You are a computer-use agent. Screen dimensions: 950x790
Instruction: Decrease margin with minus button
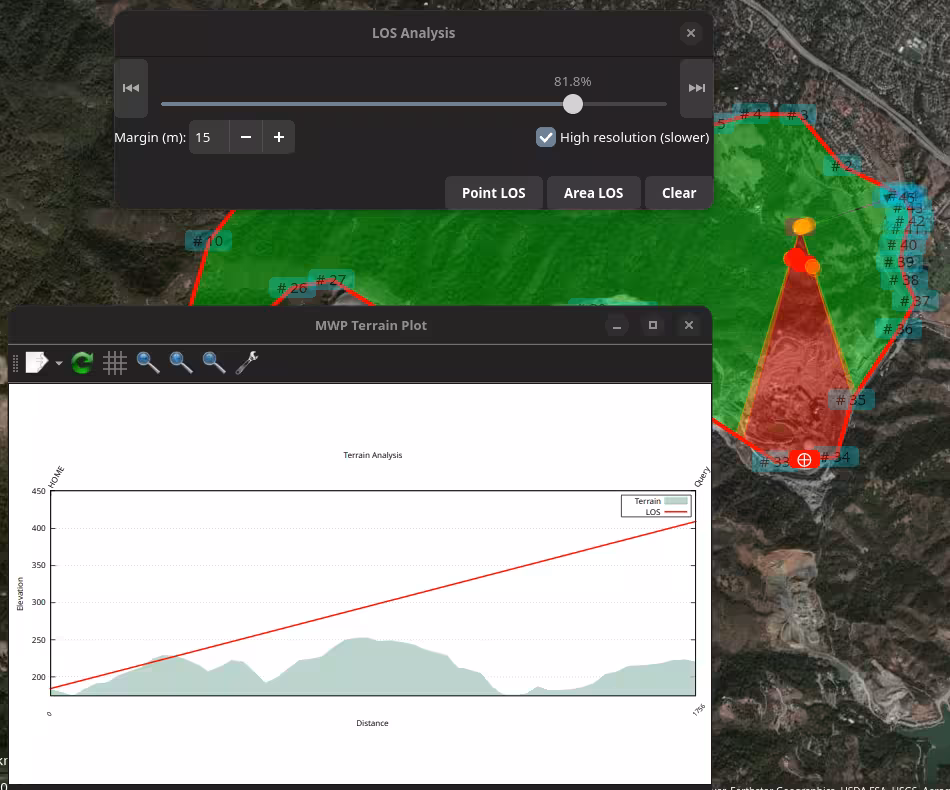246,137
